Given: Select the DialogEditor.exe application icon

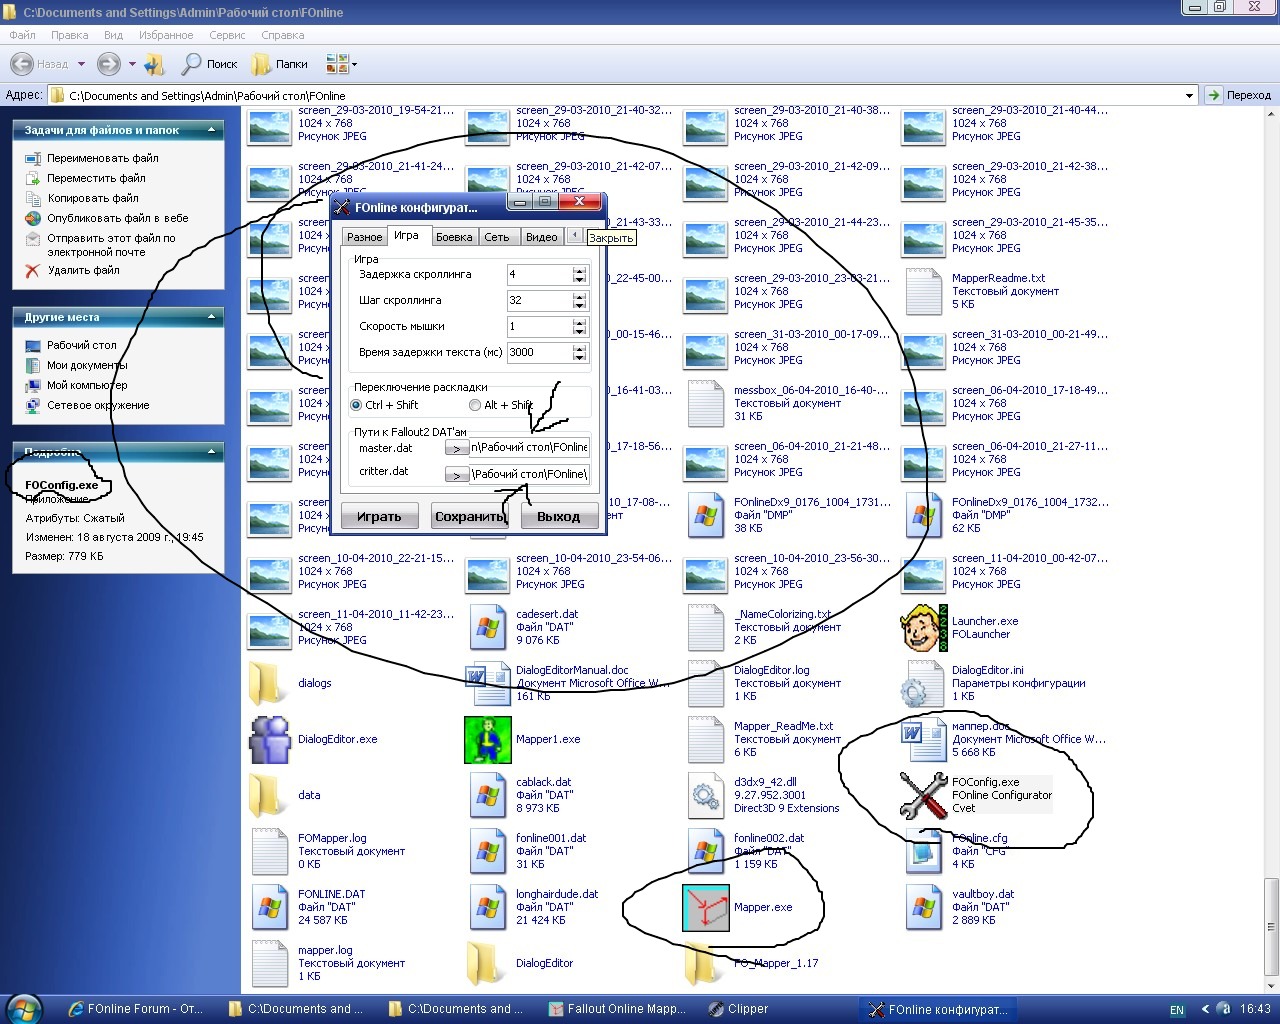Looking at the screenshot, I should [x=270, y=739].
